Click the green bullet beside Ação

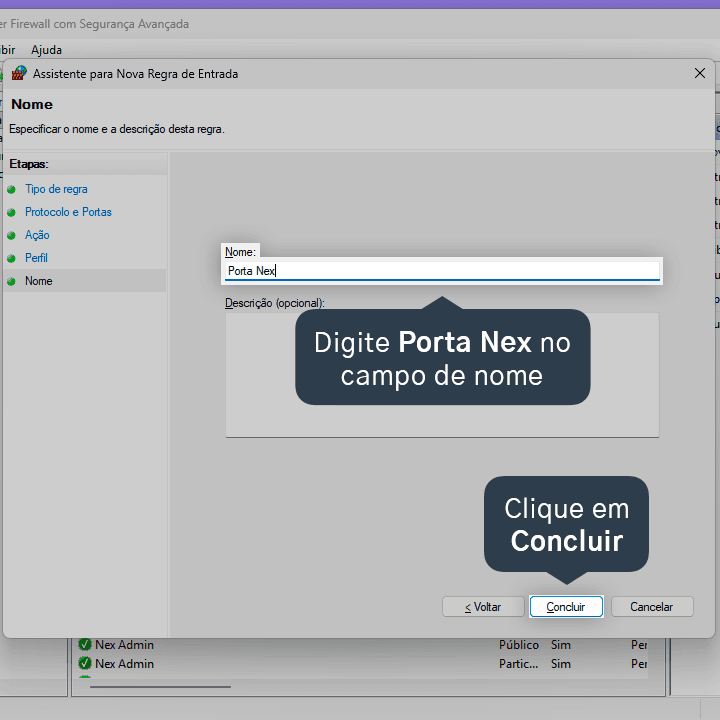click(11, 235)
